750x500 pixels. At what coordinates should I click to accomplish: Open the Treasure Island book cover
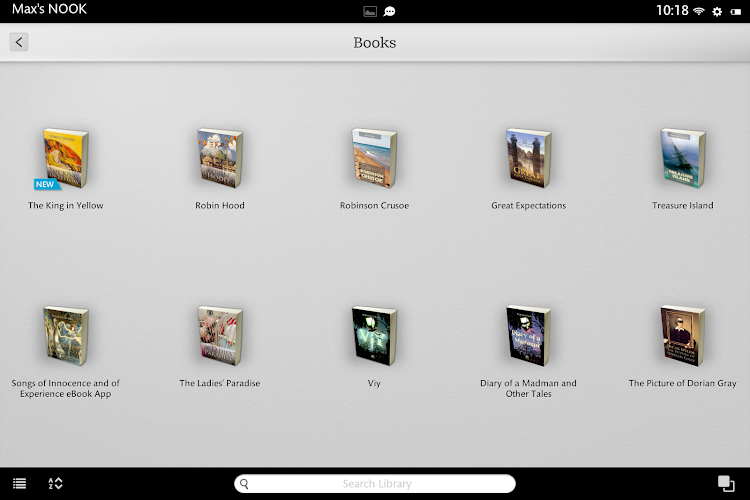tap(683, 158)
